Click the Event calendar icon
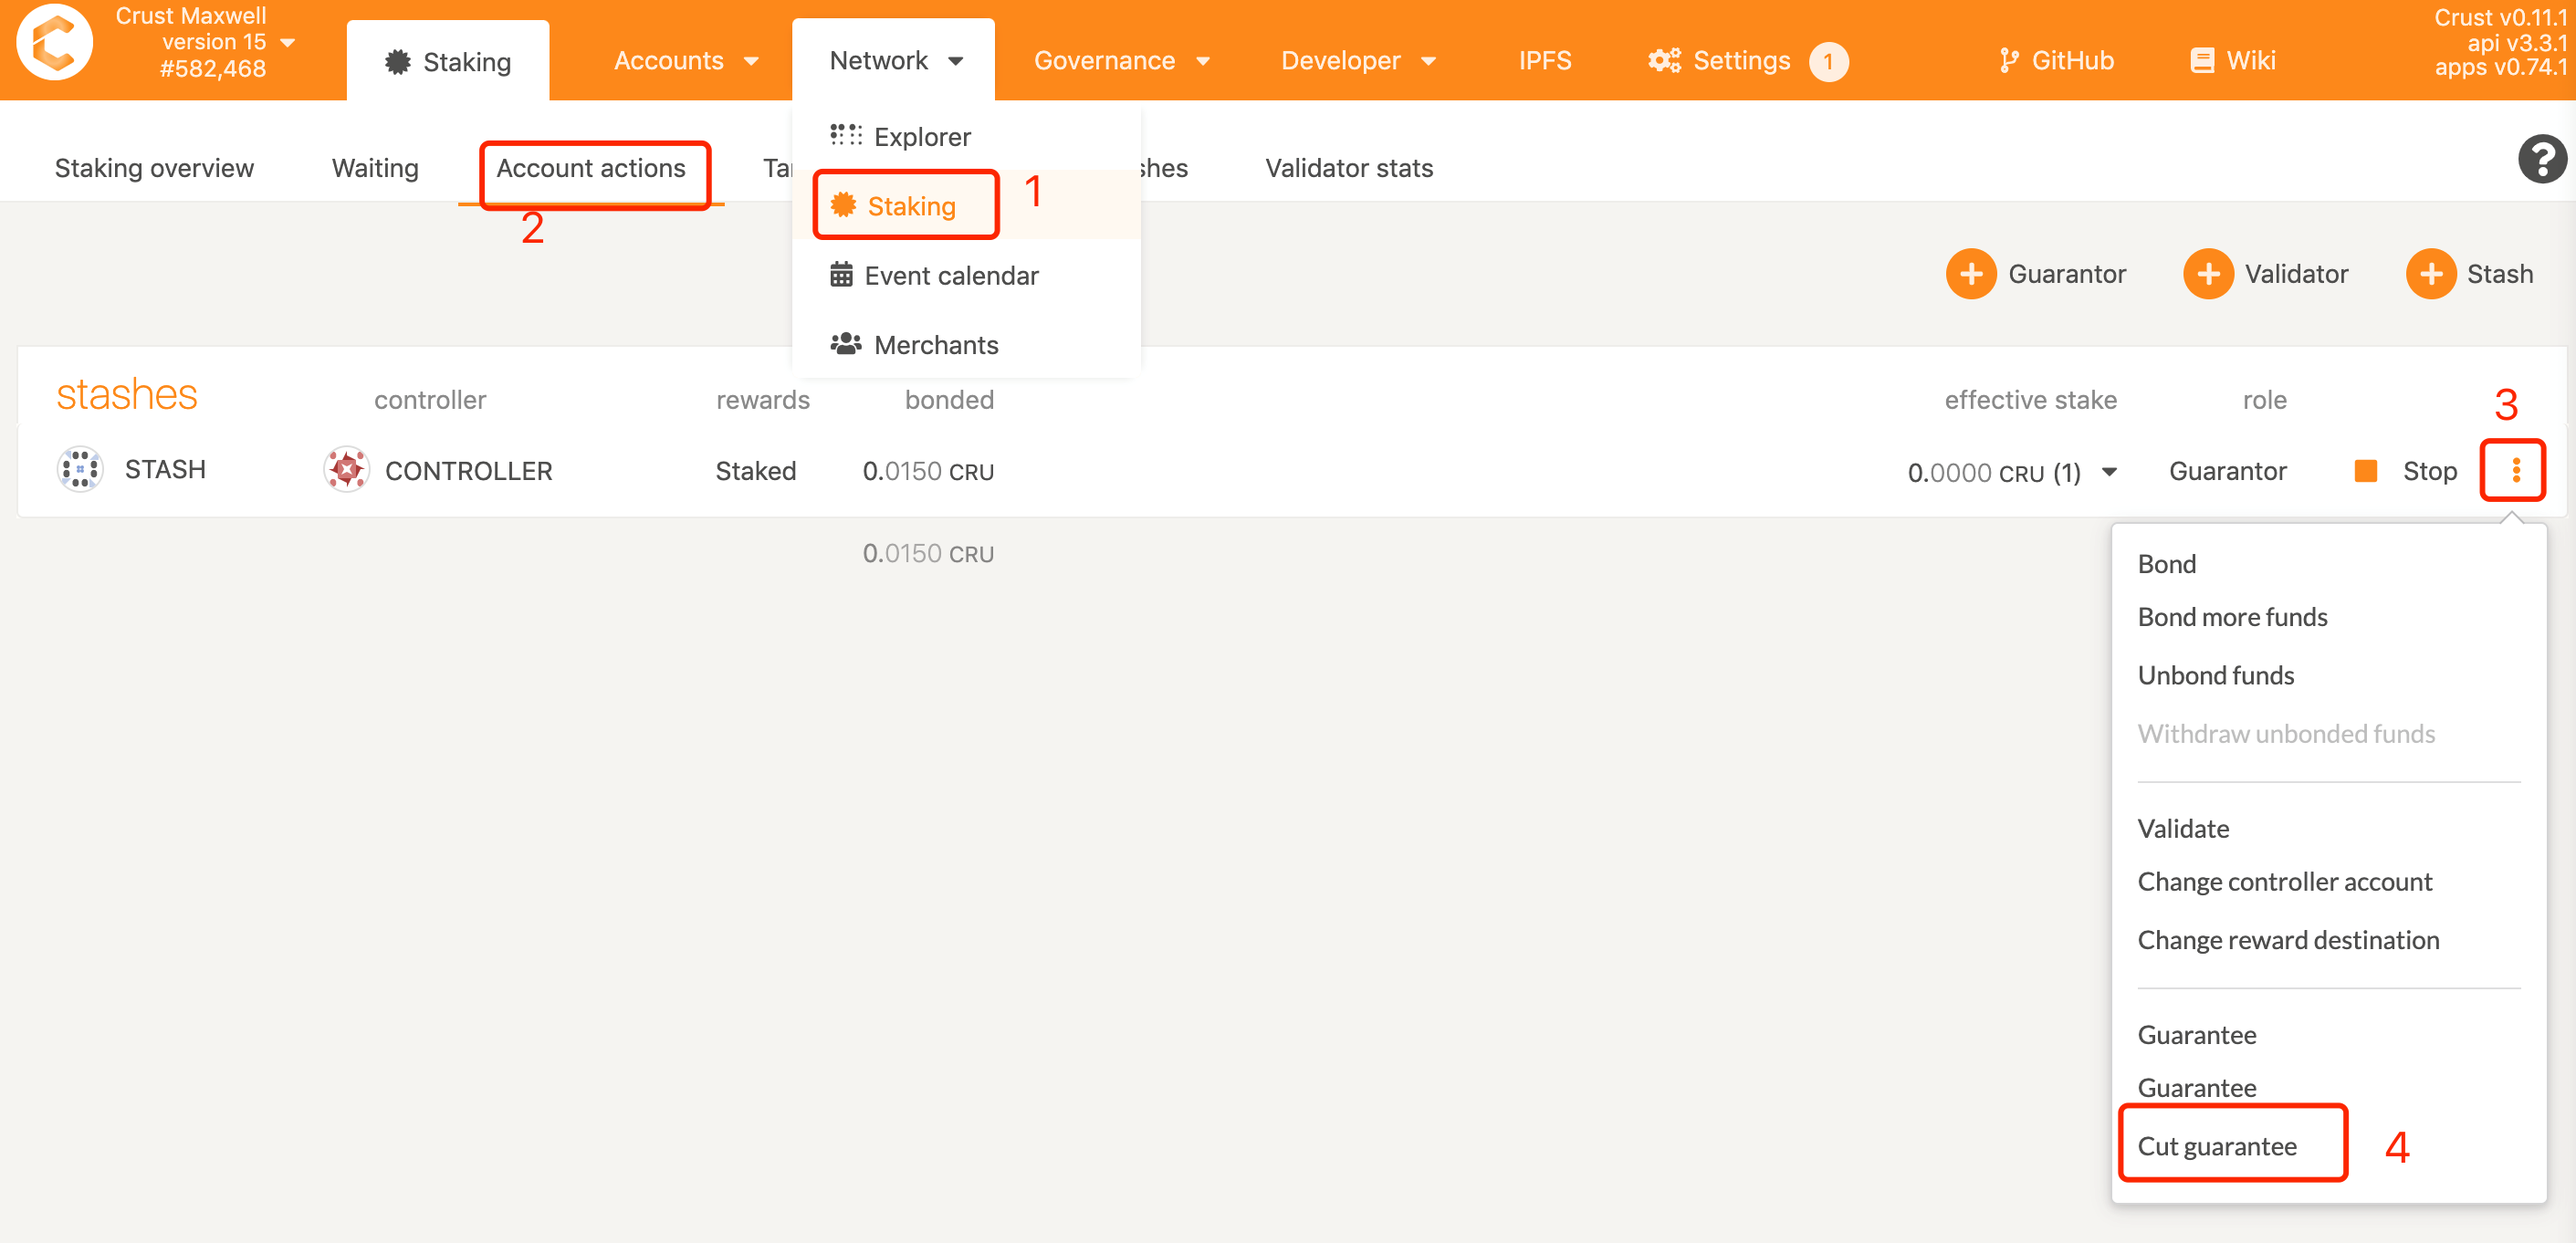Screen dimensions: 2576x1243 841,274
